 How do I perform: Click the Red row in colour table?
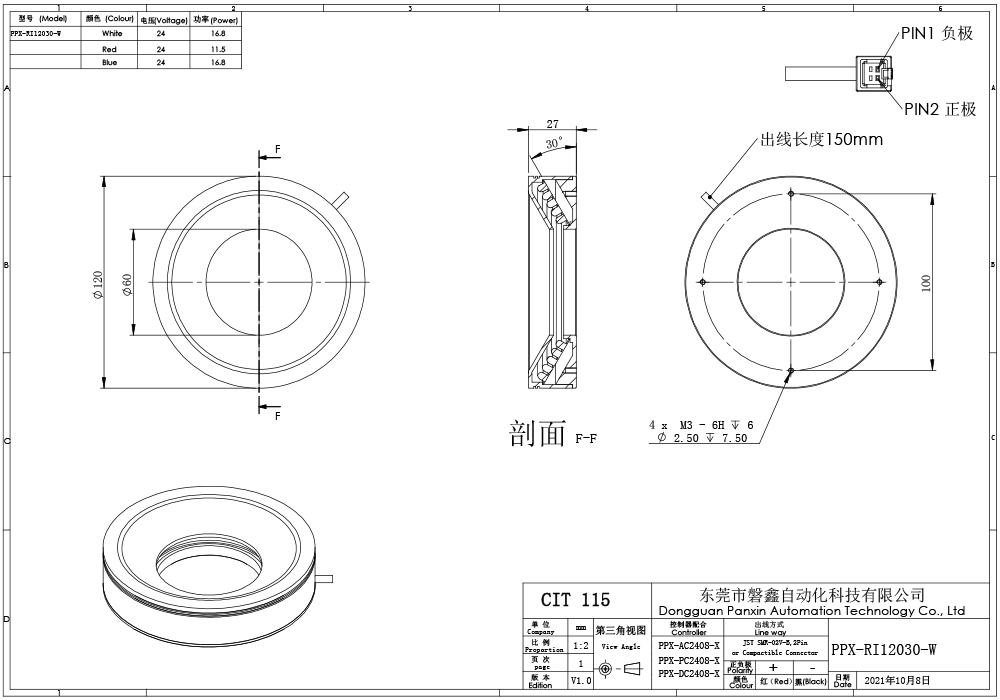pyautogui.click(x=110, y=48)
